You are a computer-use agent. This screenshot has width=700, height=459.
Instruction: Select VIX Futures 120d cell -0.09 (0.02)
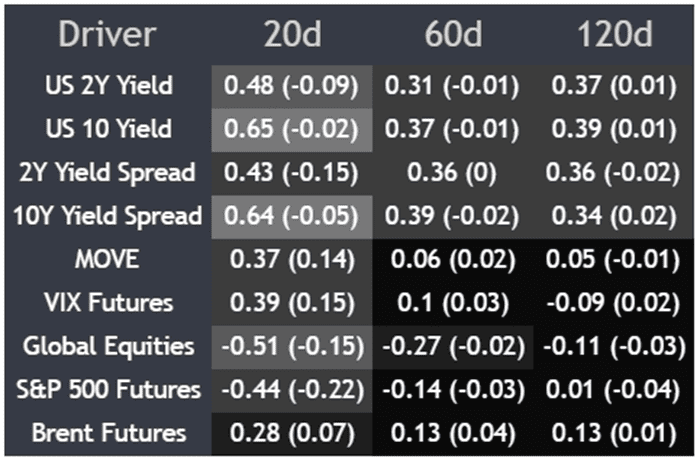(614, 302)
